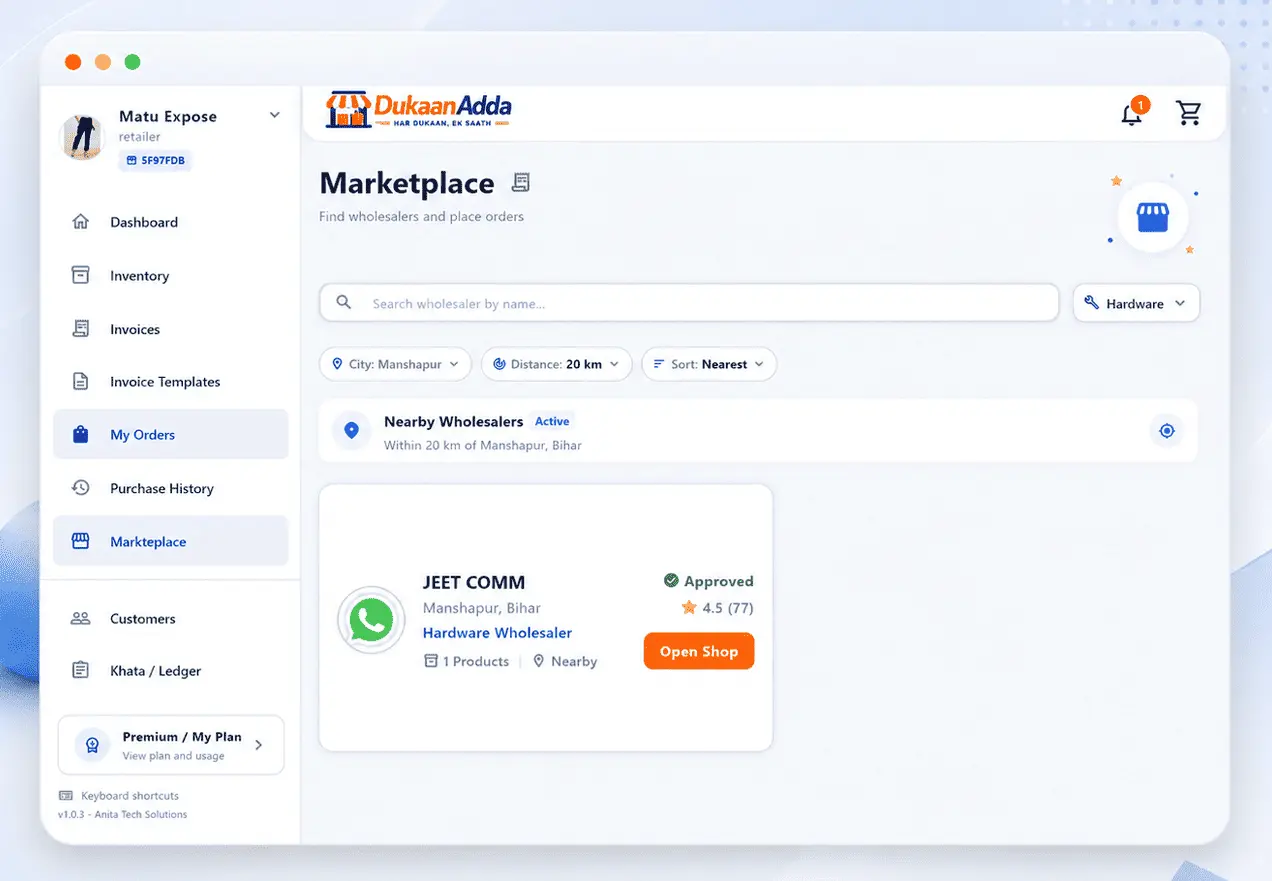Click the receipt icon beside Marketplace heading
Image resolution: width=1272 pixels, height=881 pixels.
click(521, 182)
